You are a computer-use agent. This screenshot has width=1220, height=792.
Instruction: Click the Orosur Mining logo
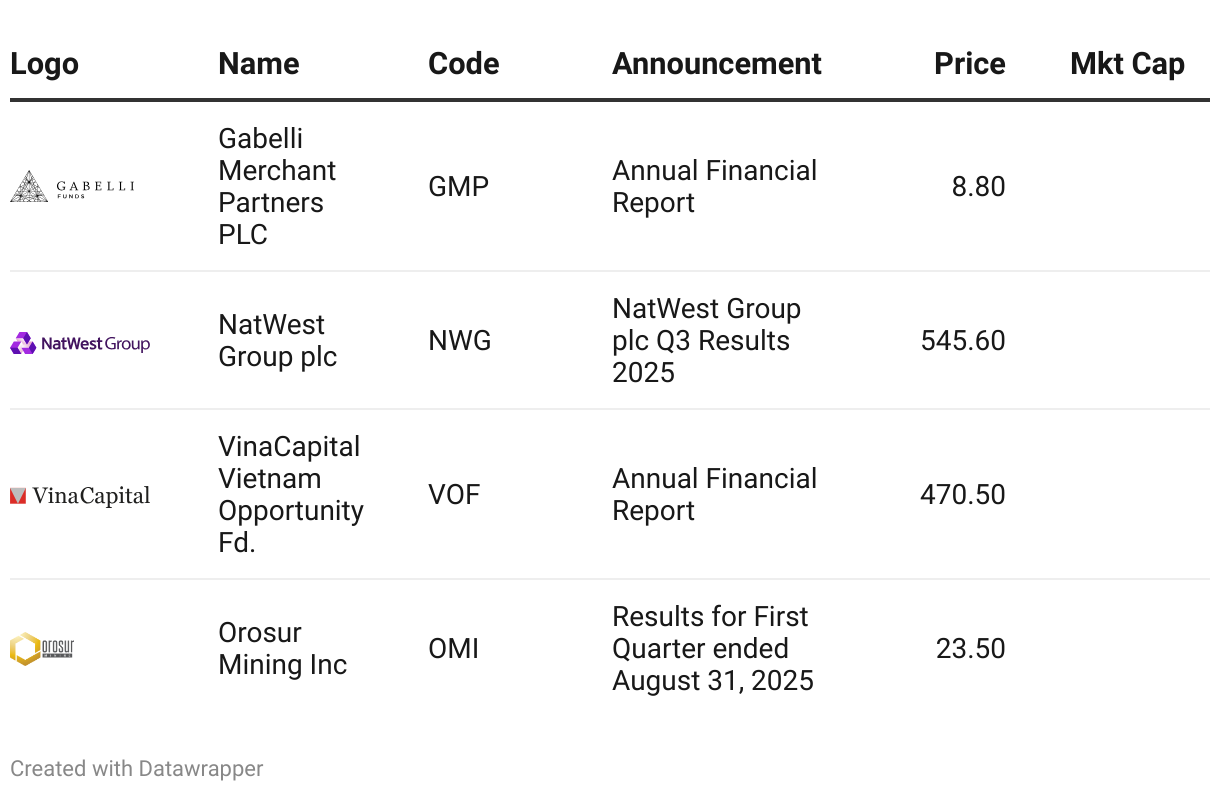(42, 649)
